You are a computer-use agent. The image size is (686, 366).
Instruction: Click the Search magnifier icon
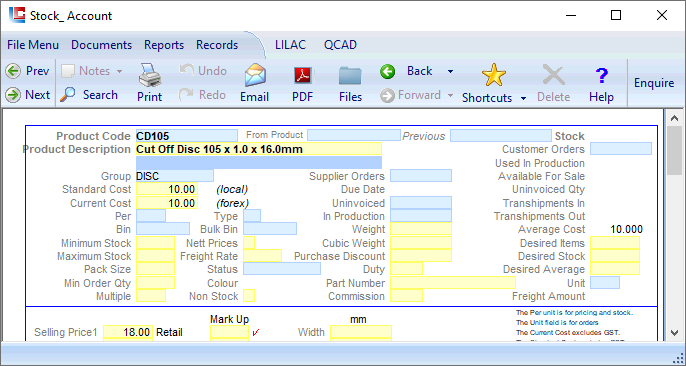[68, 94]
